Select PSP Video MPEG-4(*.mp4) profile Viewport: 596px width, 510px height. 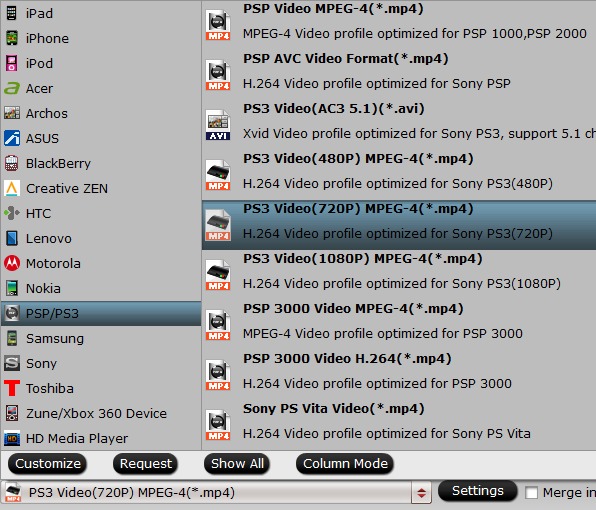tap(399, 25)
